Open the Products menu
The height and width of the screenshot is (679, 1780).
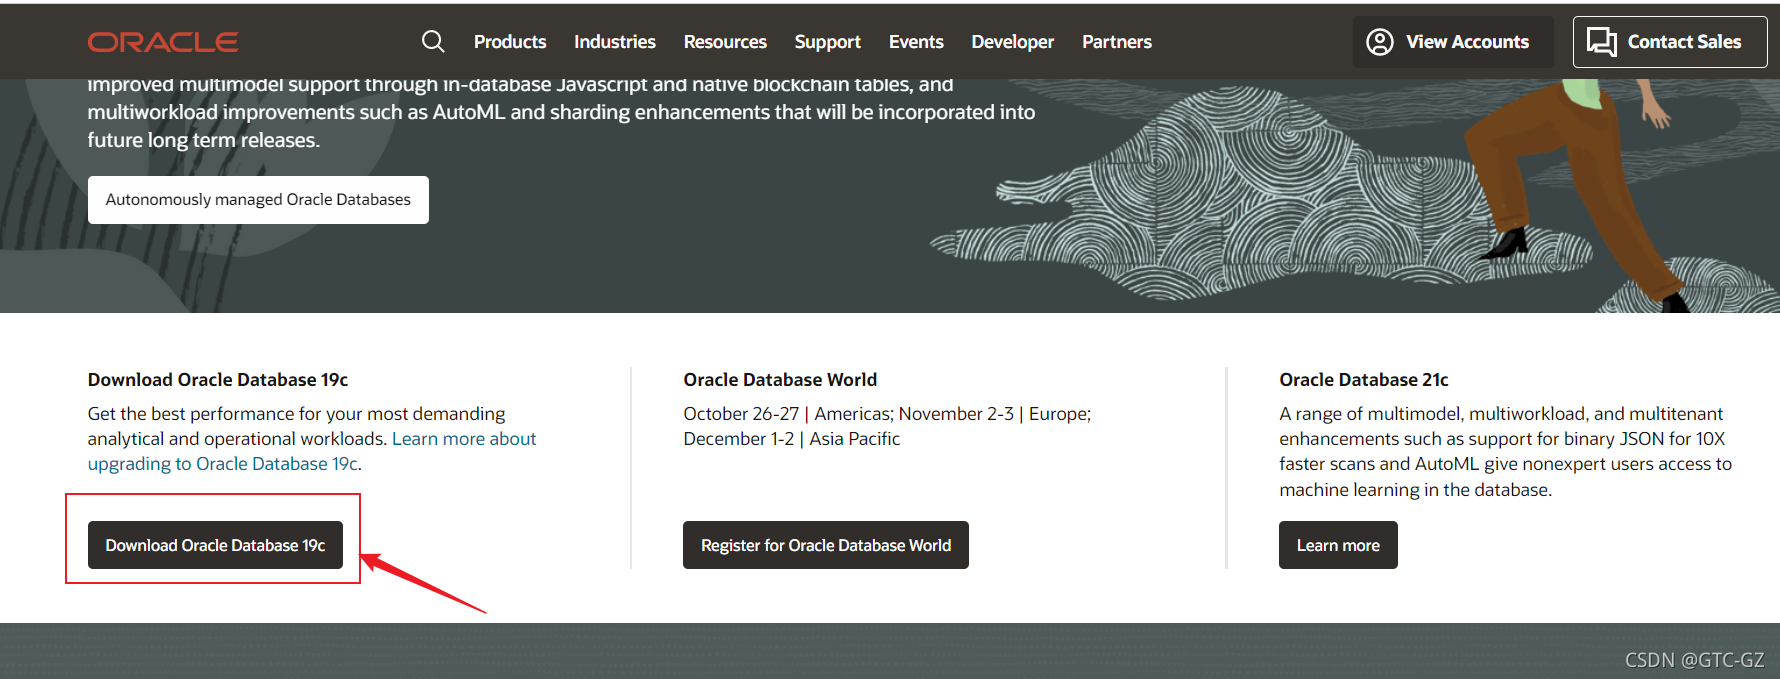pos(510,42)
